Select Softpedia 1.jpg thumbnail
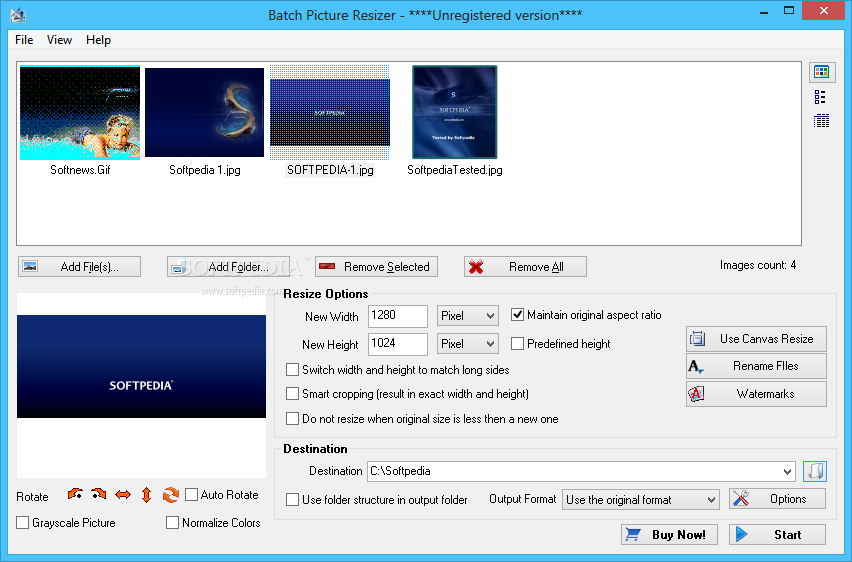The image size is (852, 562). [x=204, y=113]
